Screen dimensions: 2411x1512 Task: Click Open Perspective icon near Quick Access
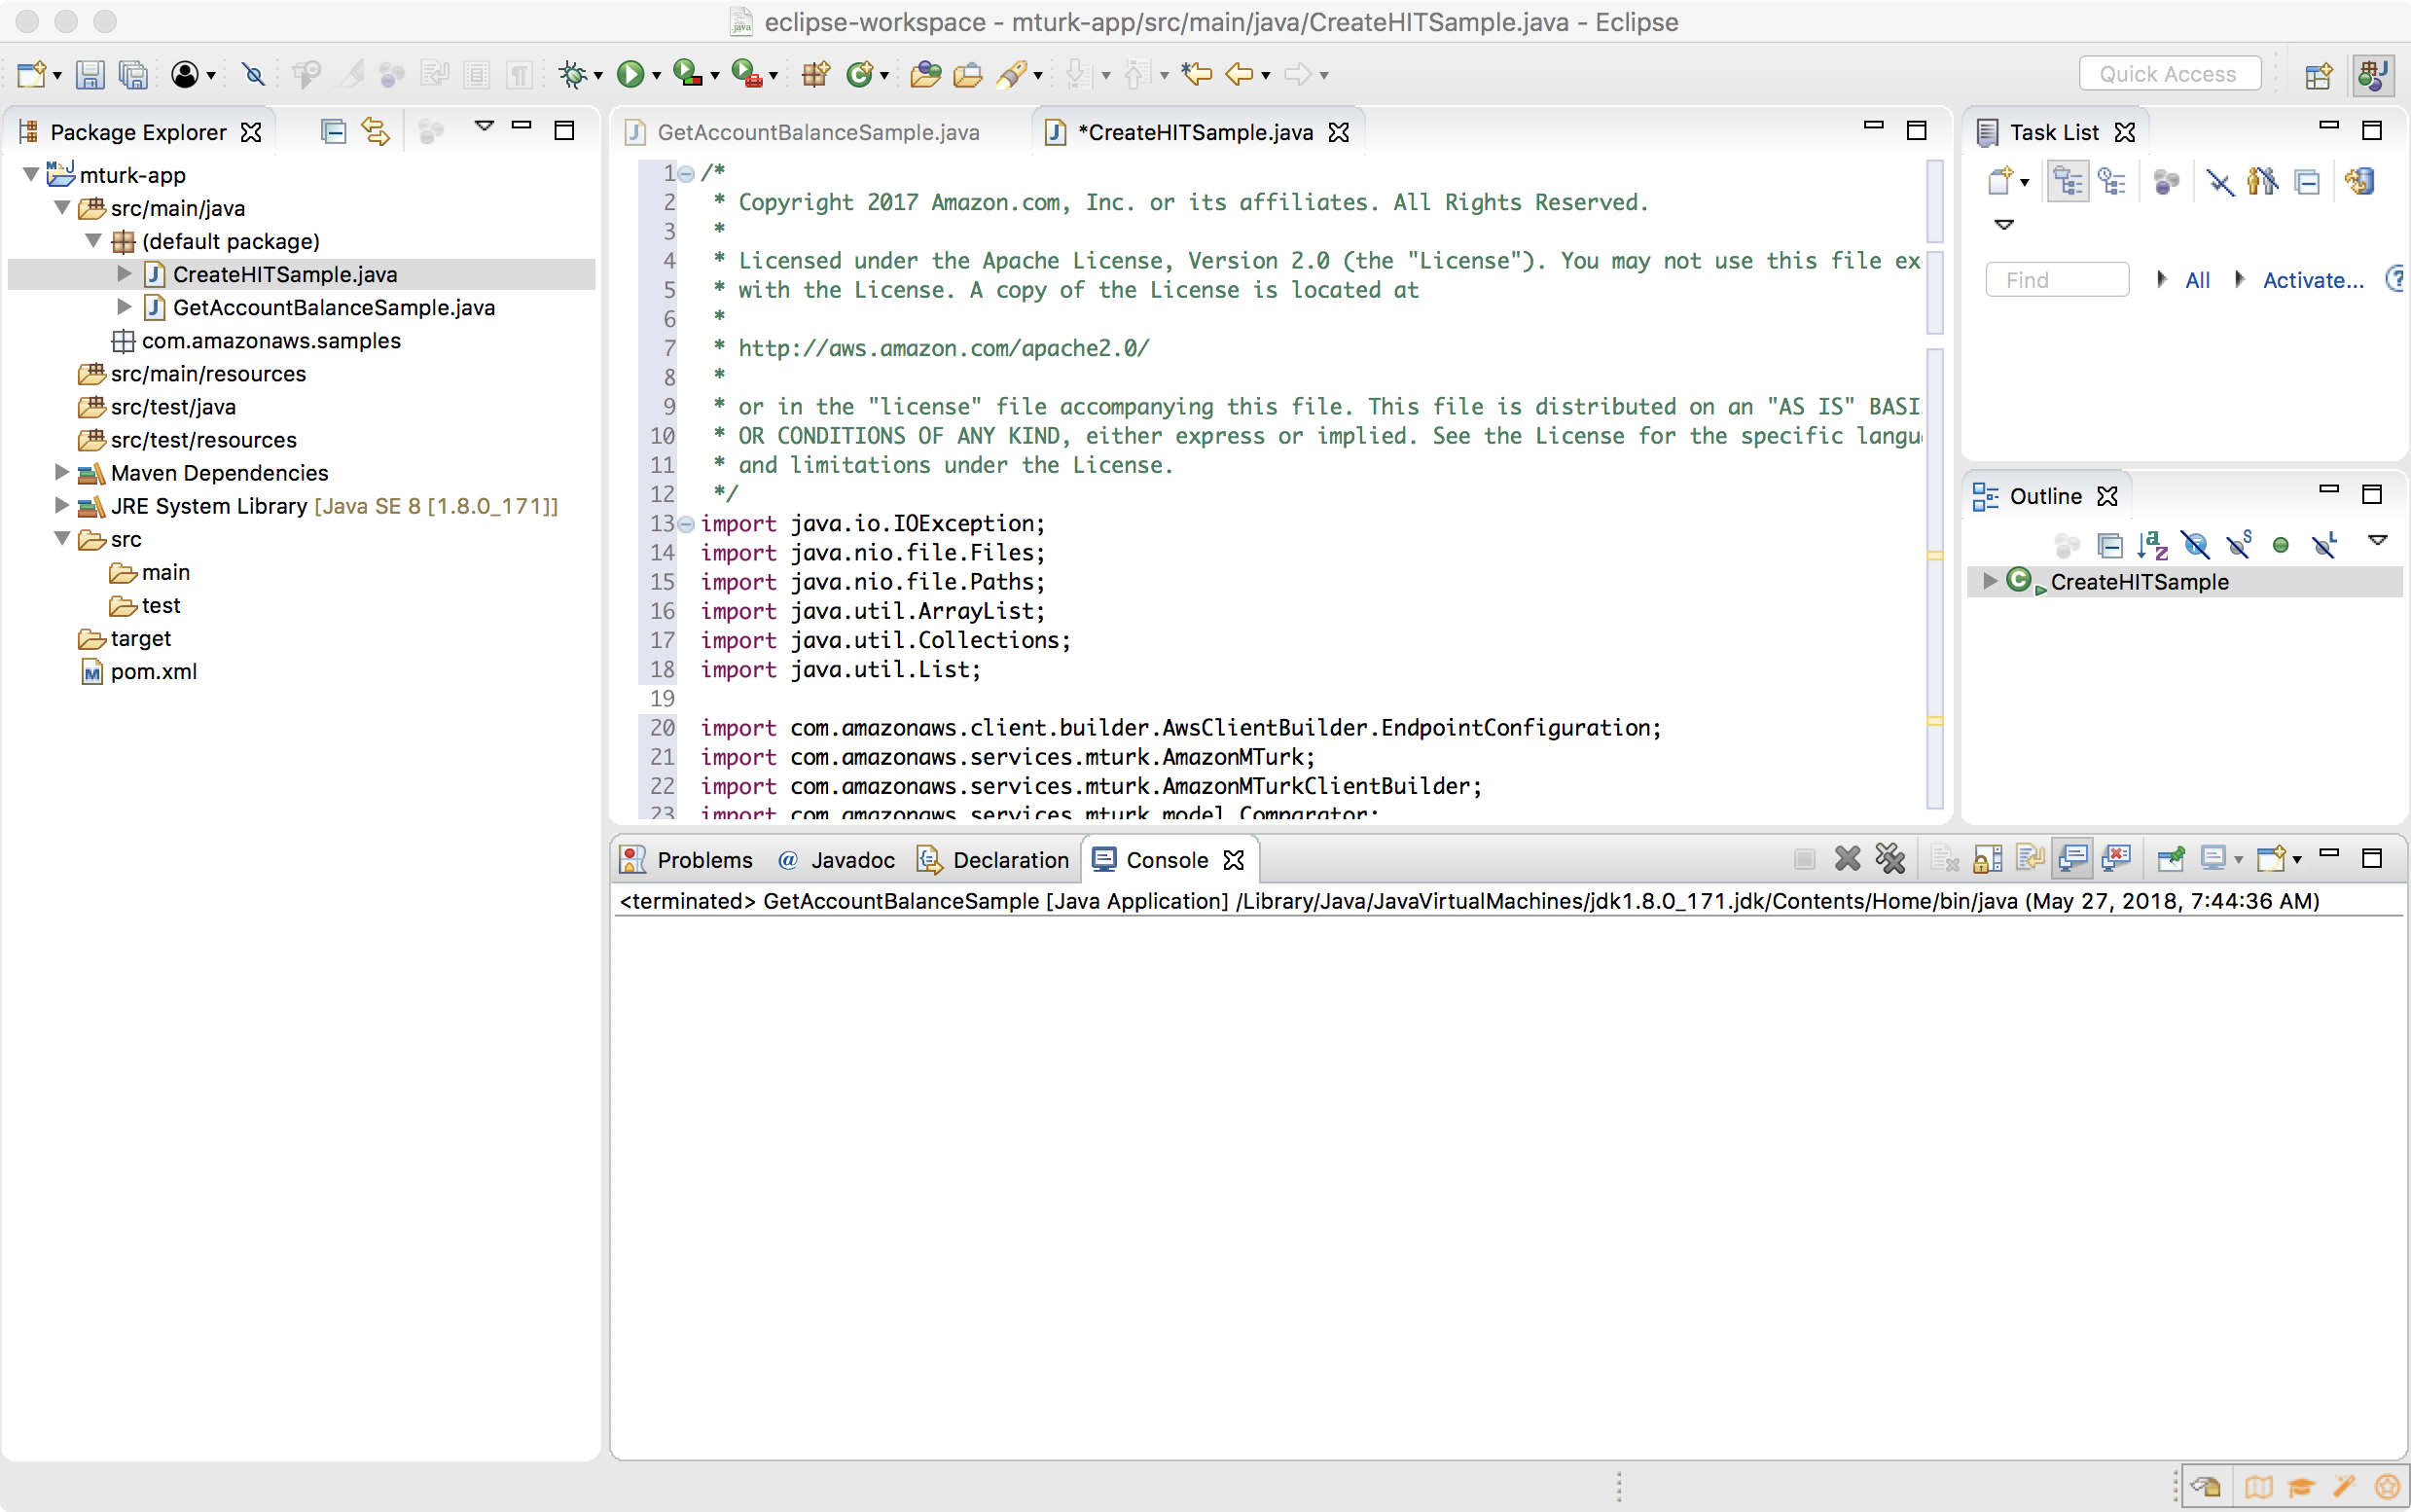(2319, 75)
